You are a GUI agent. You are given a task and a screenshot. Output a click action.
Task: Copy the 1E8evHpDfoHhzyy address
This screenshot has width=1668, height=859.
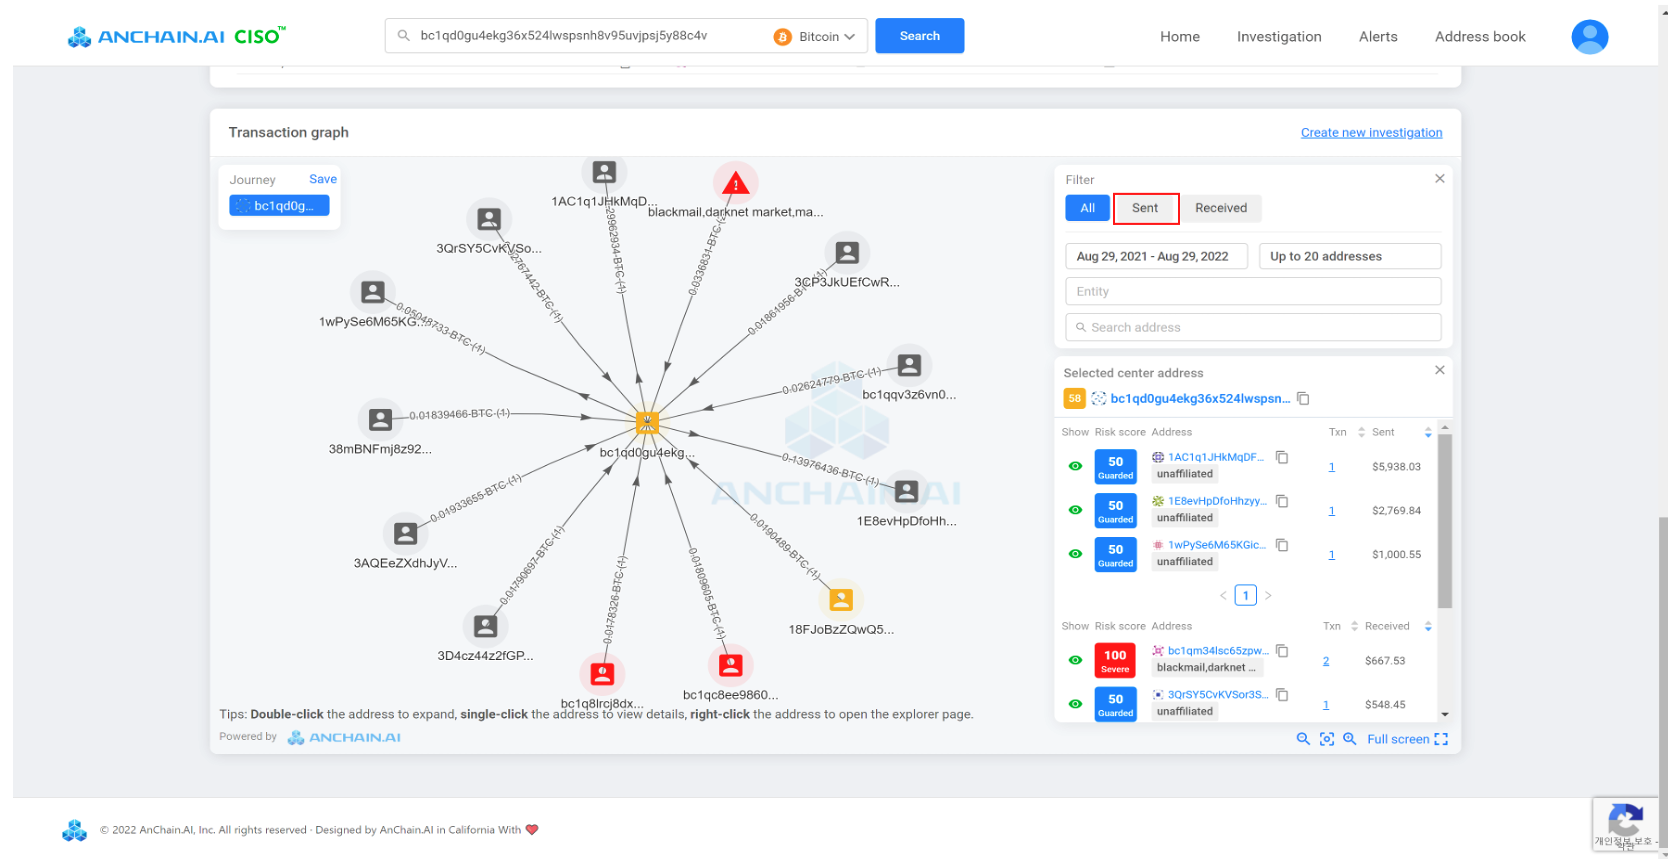pyautogui.click(x=1282, y=501)
